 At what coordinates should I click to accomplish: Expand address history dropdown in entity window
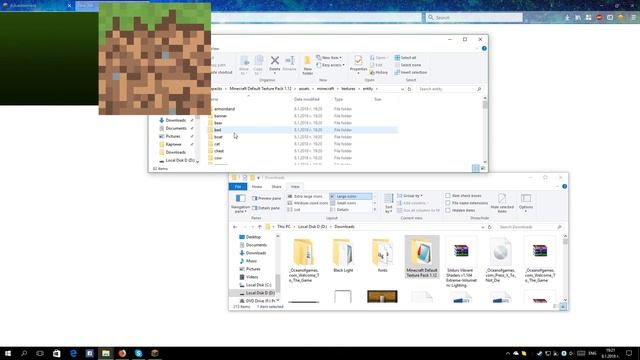[x=402, y=89]
